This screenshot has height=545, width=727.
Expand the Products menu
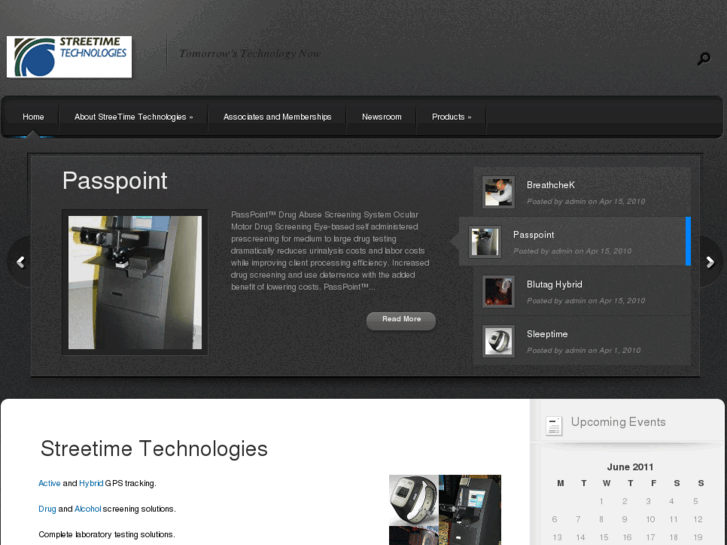[452, 117]
